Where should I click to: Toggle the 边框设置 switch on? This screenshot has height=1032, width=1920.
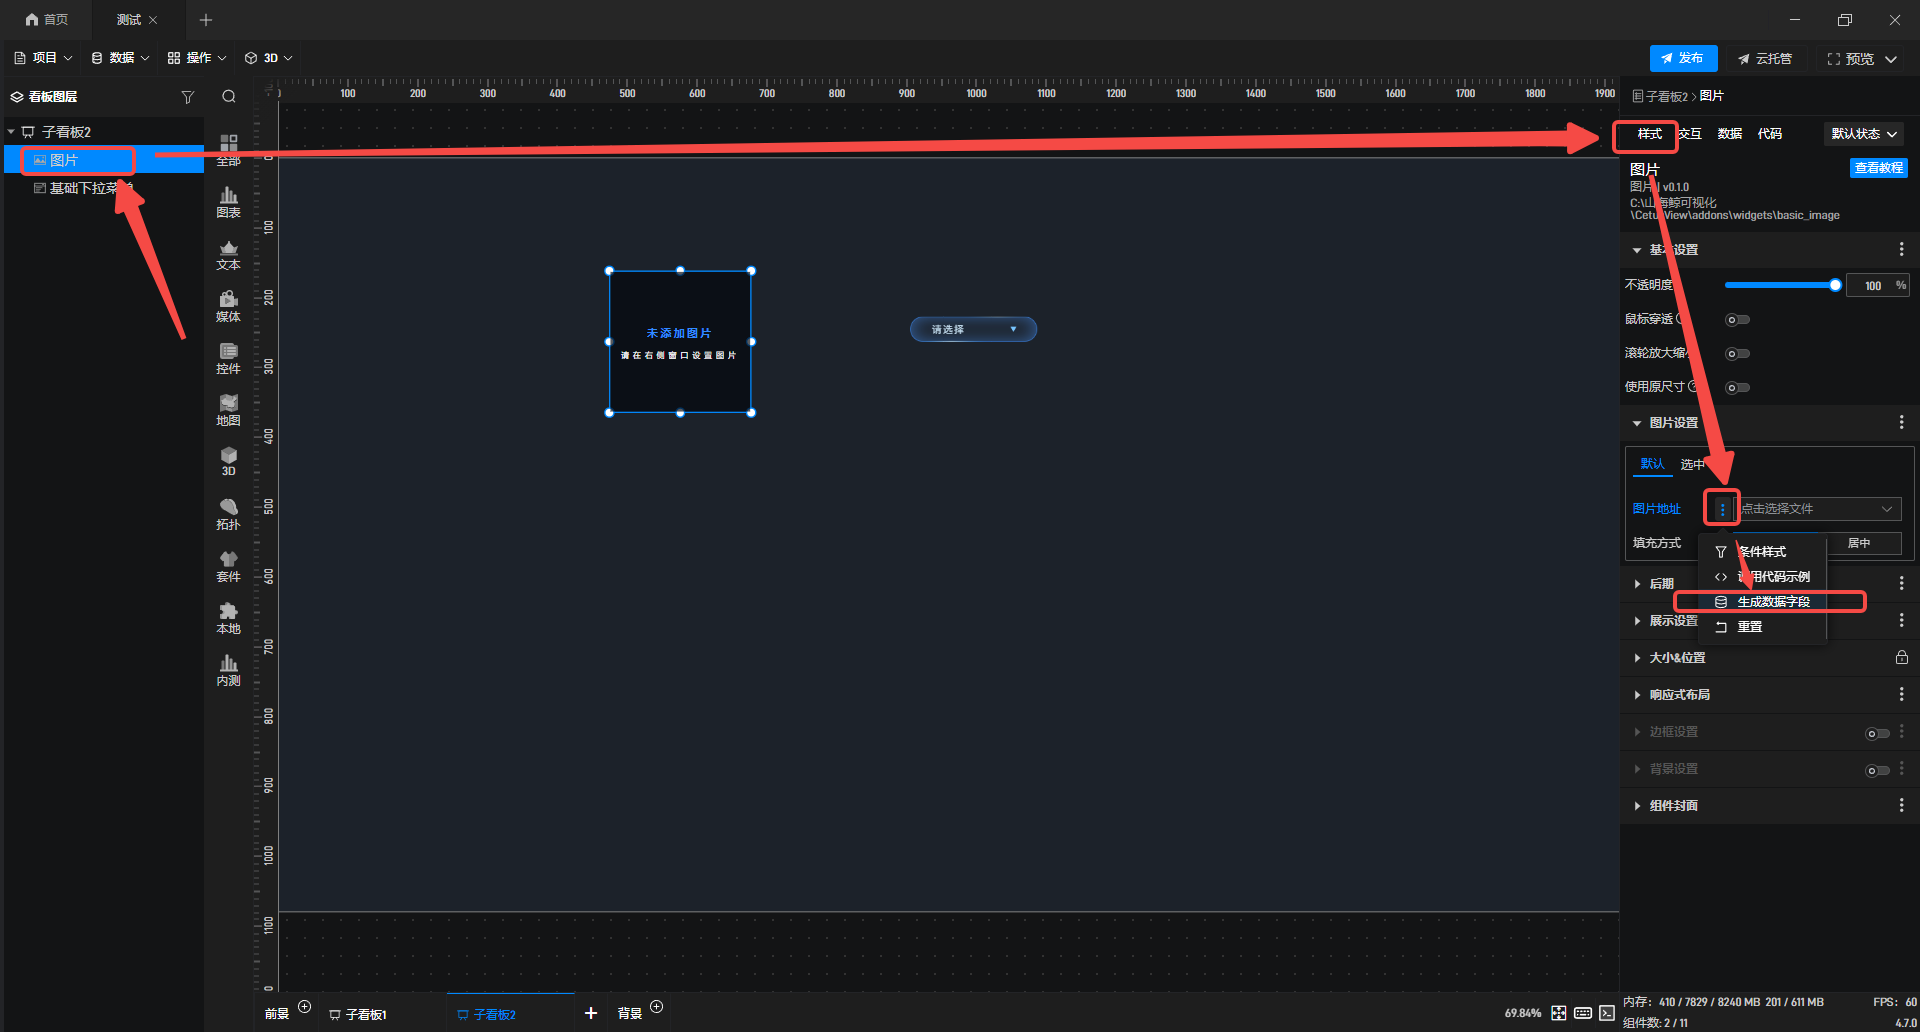tap(1877, 733)
